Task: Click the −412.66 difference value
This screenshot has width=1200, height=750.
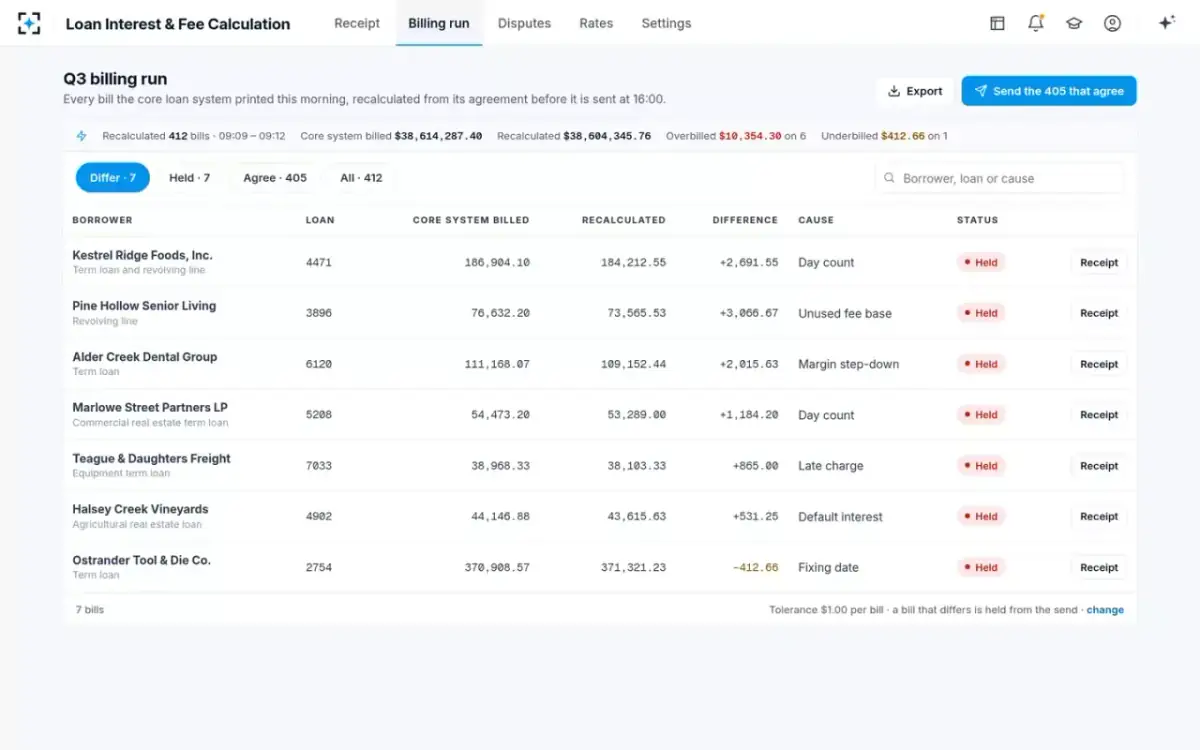Action: click(755, 568)
